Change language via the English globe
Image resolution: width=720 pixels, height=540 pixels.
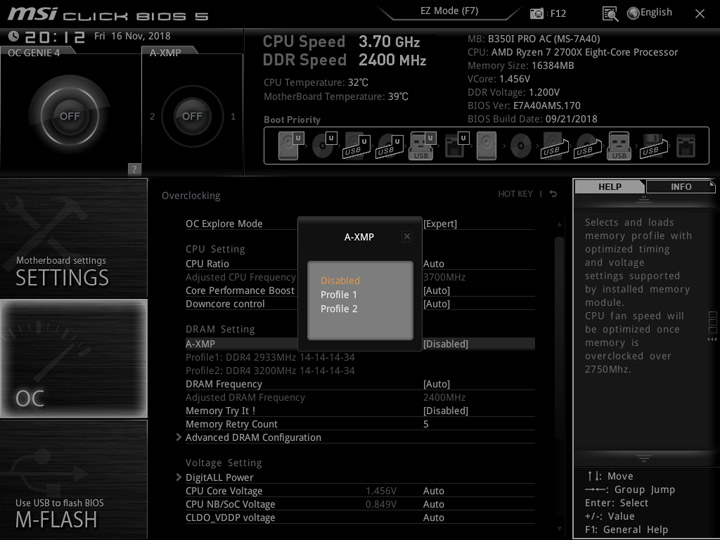click(649, 13)
